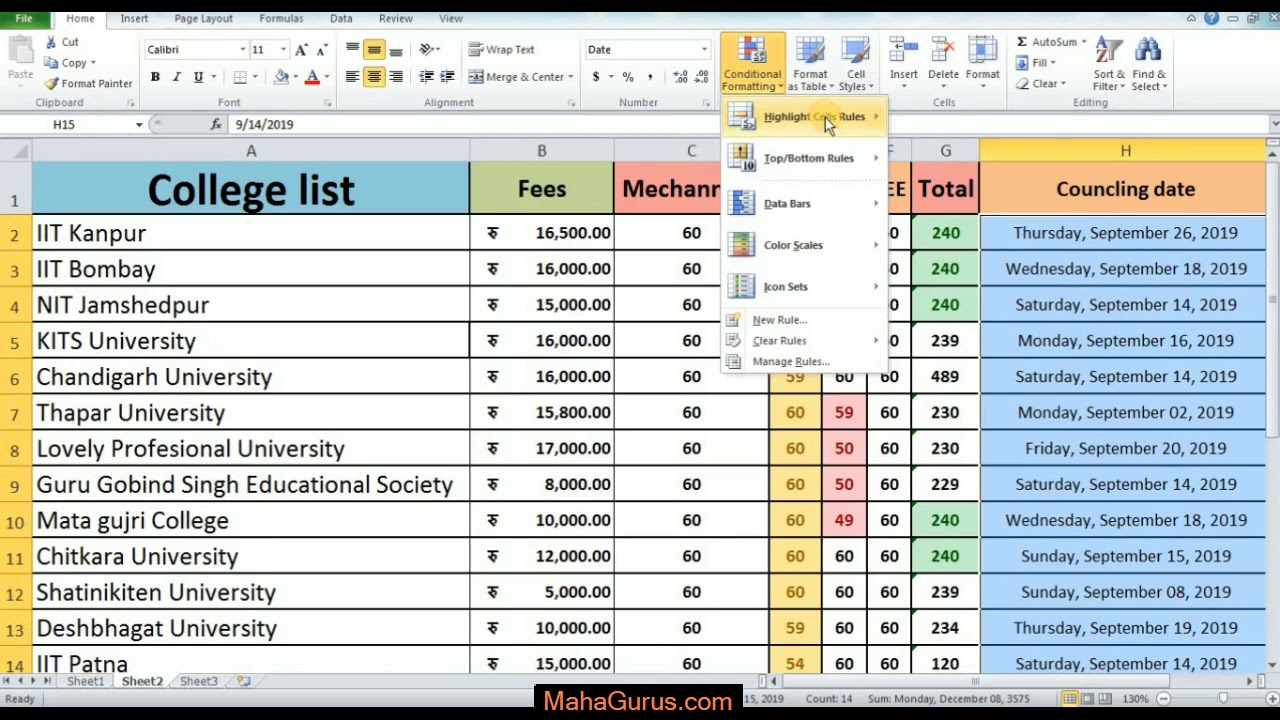The image size is (1280, 720).
Task: Expand the number format Date dropdown
Action: point(704,49)
